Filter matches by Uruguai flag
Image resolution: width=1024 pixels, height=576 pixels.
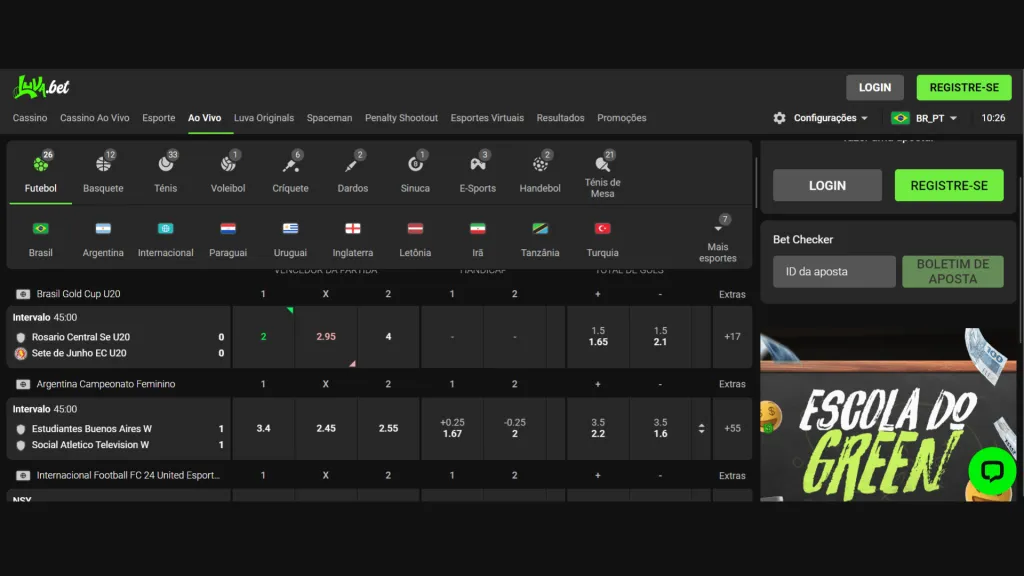pos(291,229)
